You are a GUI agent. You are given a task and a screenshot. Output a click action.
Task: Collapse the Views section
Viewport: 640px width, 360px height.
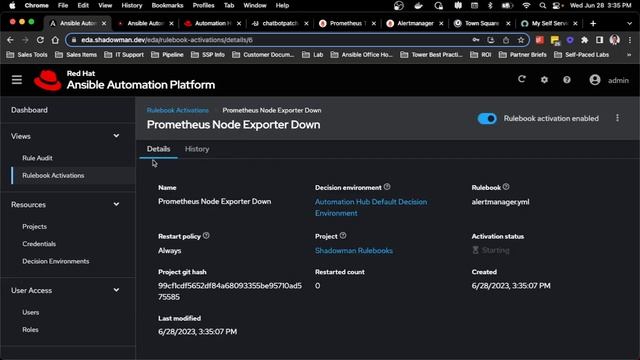pos(116,136)
